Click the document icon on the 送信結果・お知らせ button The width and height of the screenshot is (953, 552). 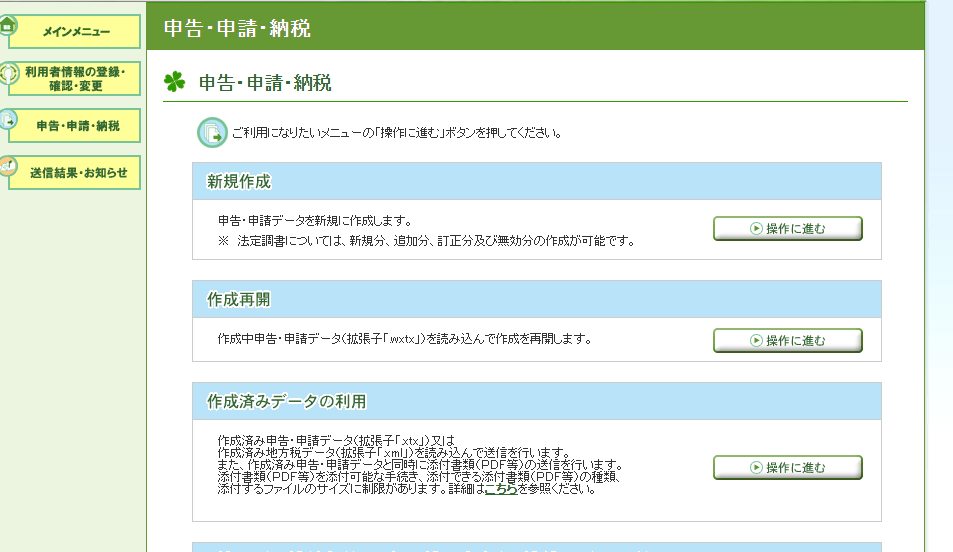point(8,165)
